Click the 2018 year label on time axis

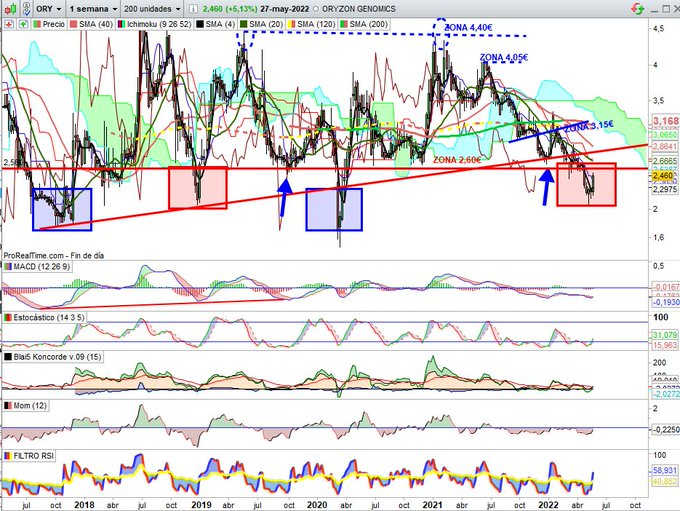tap(84, 505)
